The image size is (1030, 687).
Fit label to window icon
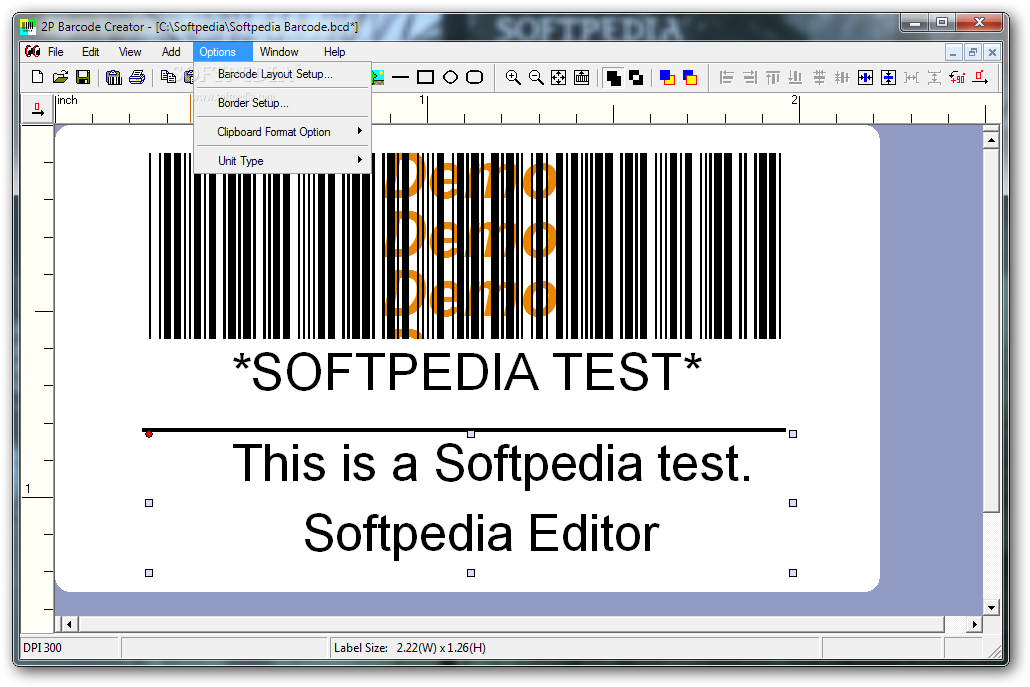[x=558, y=78]
